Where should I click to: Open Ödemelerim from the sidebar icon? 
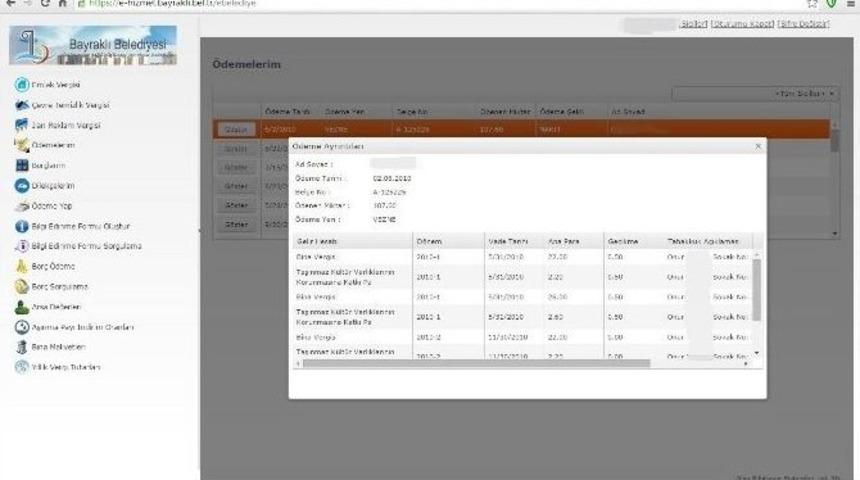20,146
